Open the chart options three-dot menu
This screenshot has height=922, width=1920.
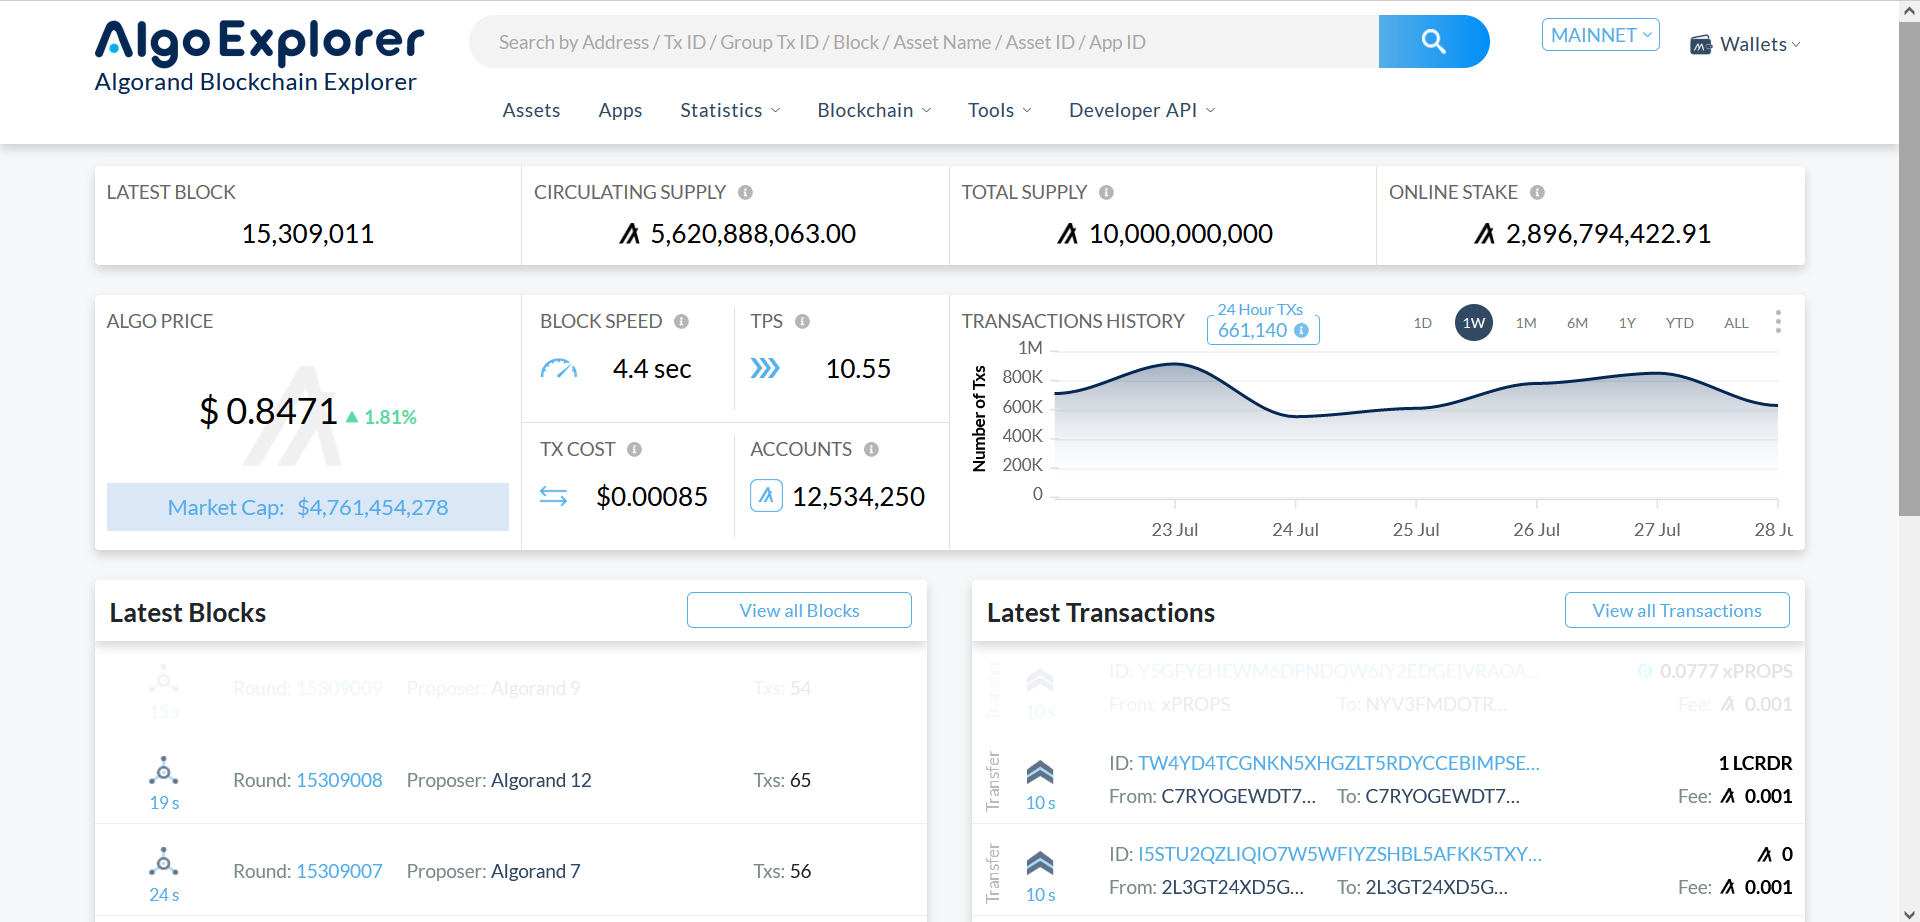pyautogui.click(x=1777, y=321)
